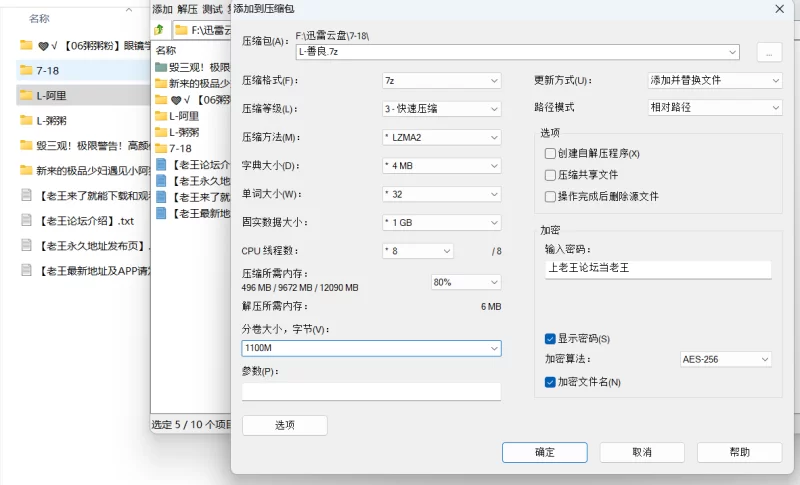
Task: Click the 7-18 folder icon in 7-Zip list
Action: click(161, 148)
